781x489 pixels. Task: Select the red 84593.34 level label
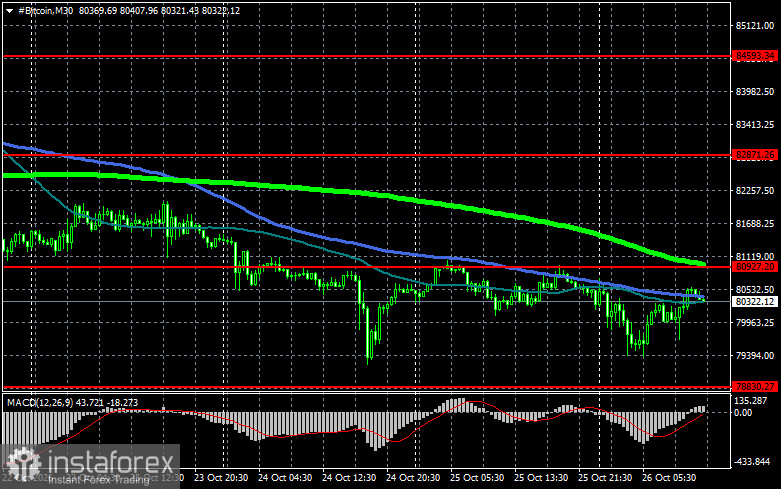click(755, 56)
